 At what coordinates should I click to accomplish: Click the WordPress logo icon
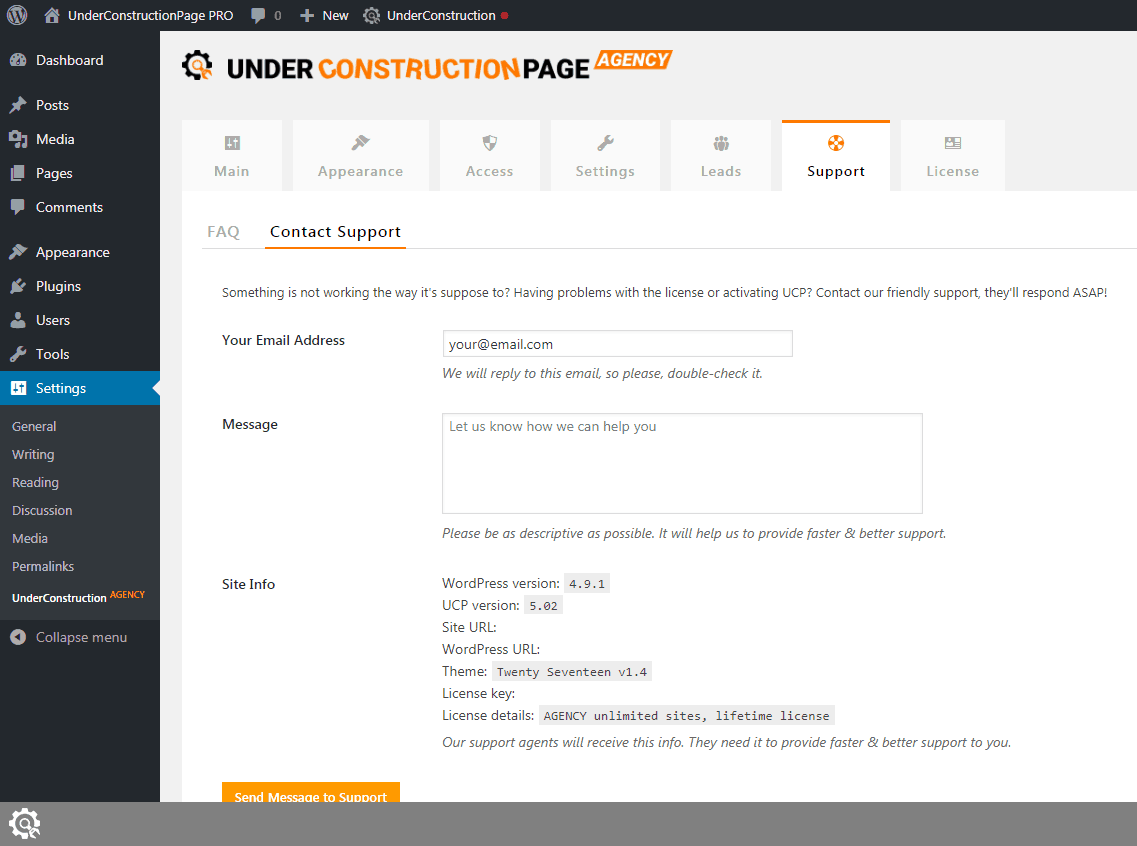pyautogui.click(x=17, y=15)
